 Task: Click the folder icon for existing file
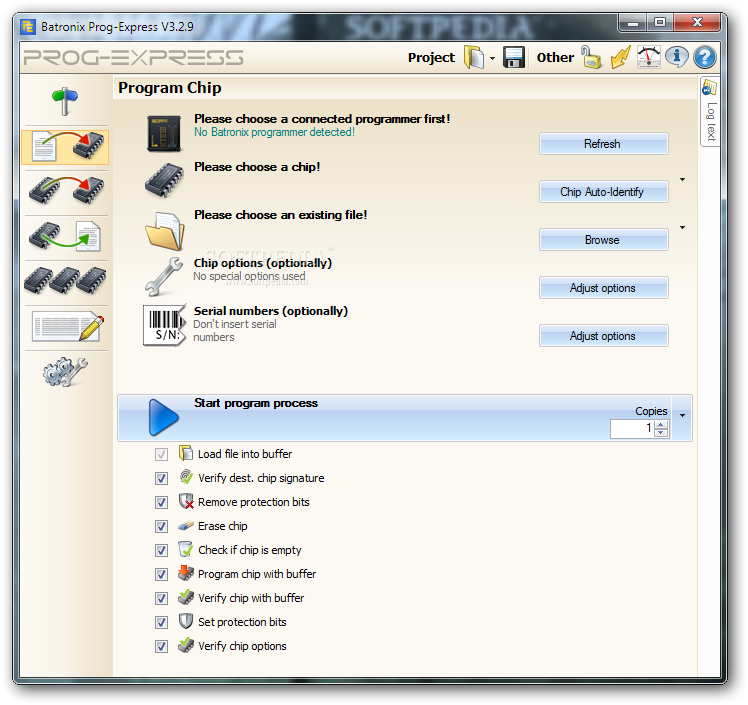[x=165, y=231]
